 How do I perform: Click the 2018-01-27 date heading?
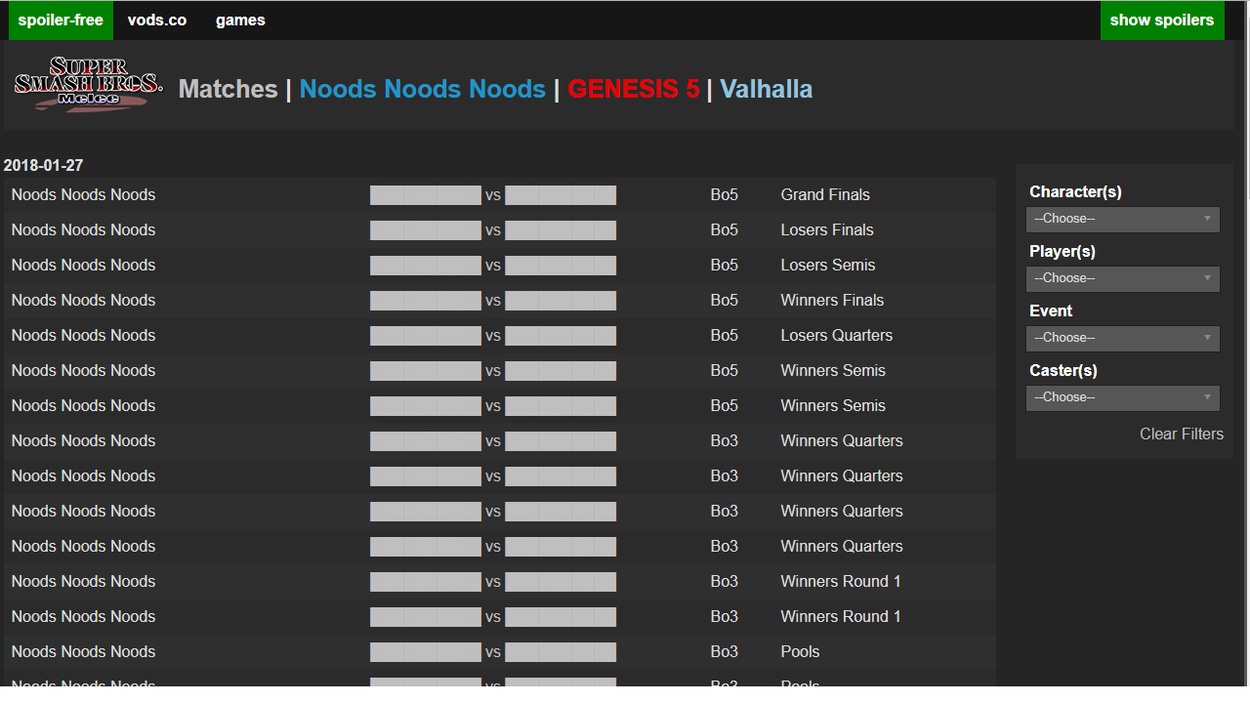(43, 166)
